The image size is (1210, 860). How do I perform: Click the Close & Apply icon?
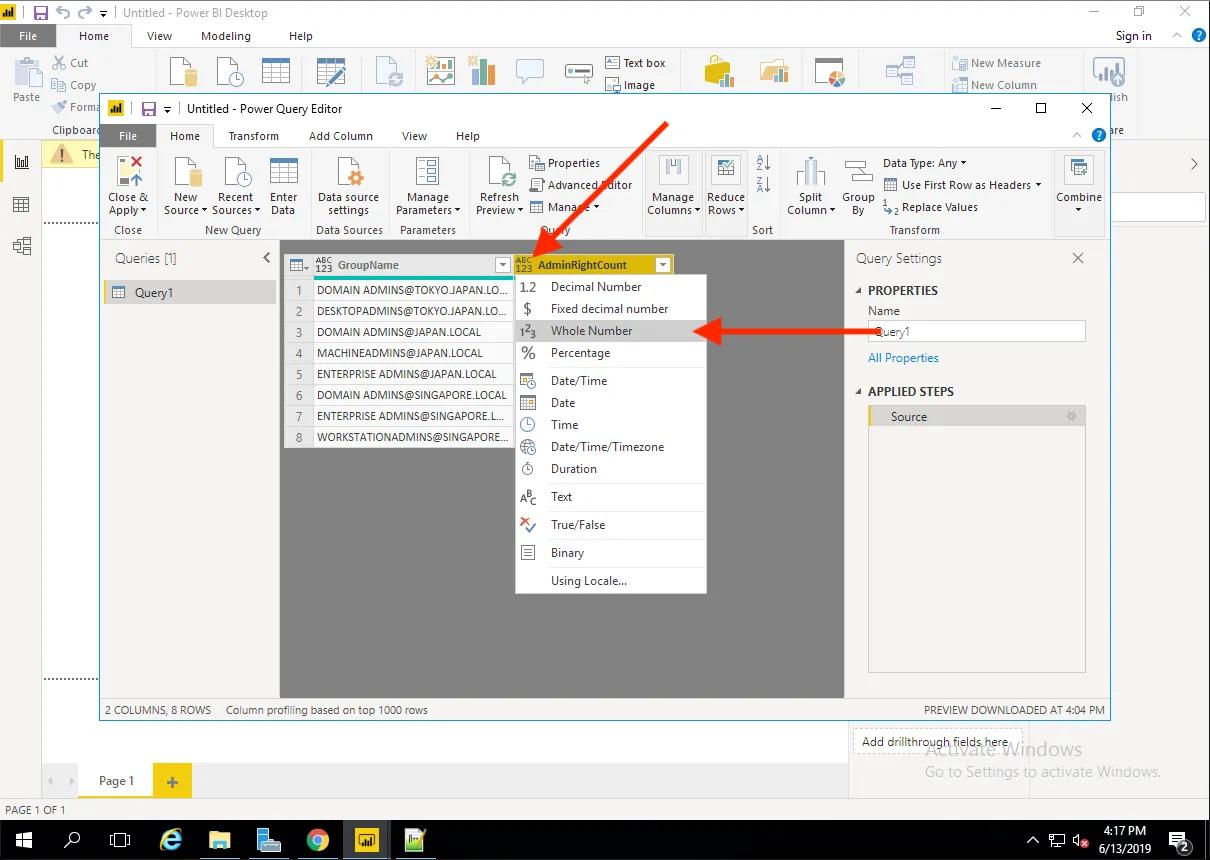click(128, 172)
